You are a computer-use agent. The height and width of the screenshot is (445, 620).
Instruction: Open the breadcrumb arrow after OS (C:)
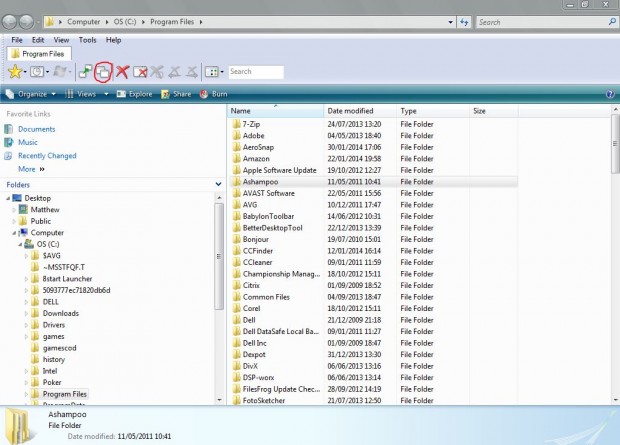coord(143,22)
